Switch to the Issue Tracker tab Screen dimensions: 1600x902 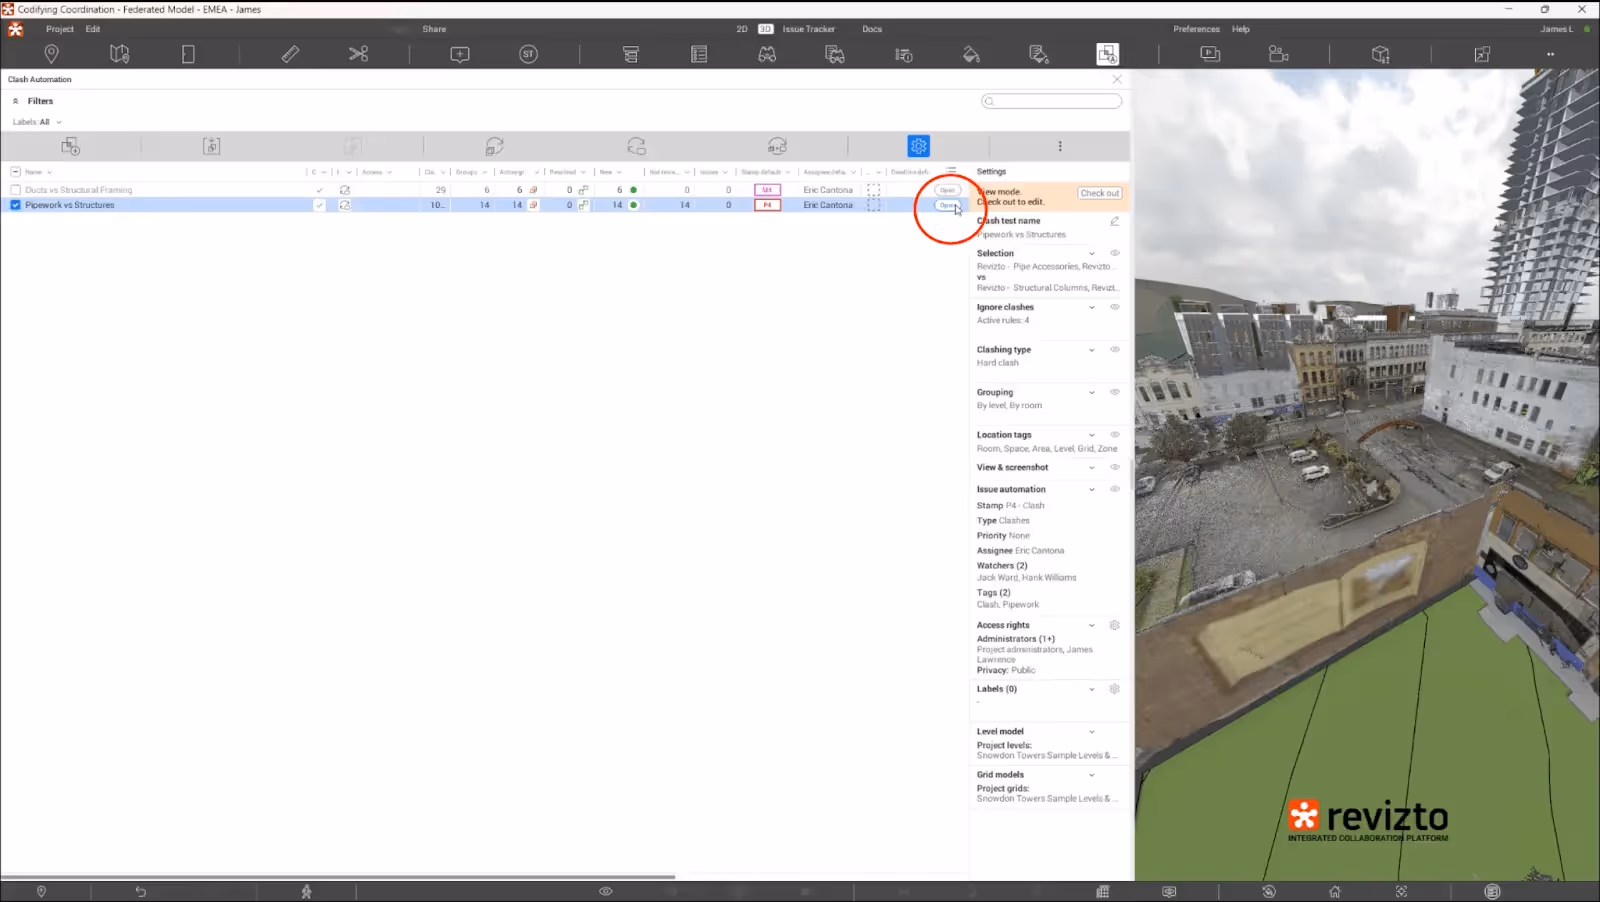click(x=808, y=29)
